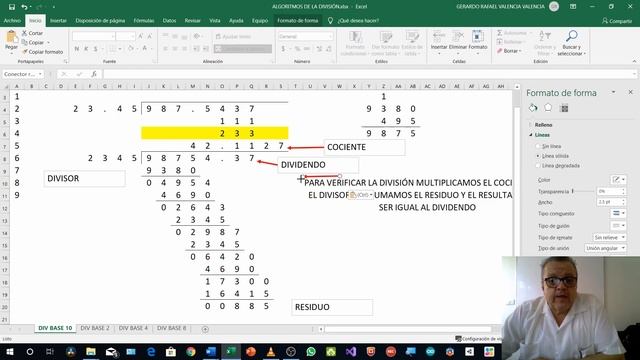Save the workbook with the disk icon
The image size is (640, 360).
pyautogui.click(x=11, y=7)
